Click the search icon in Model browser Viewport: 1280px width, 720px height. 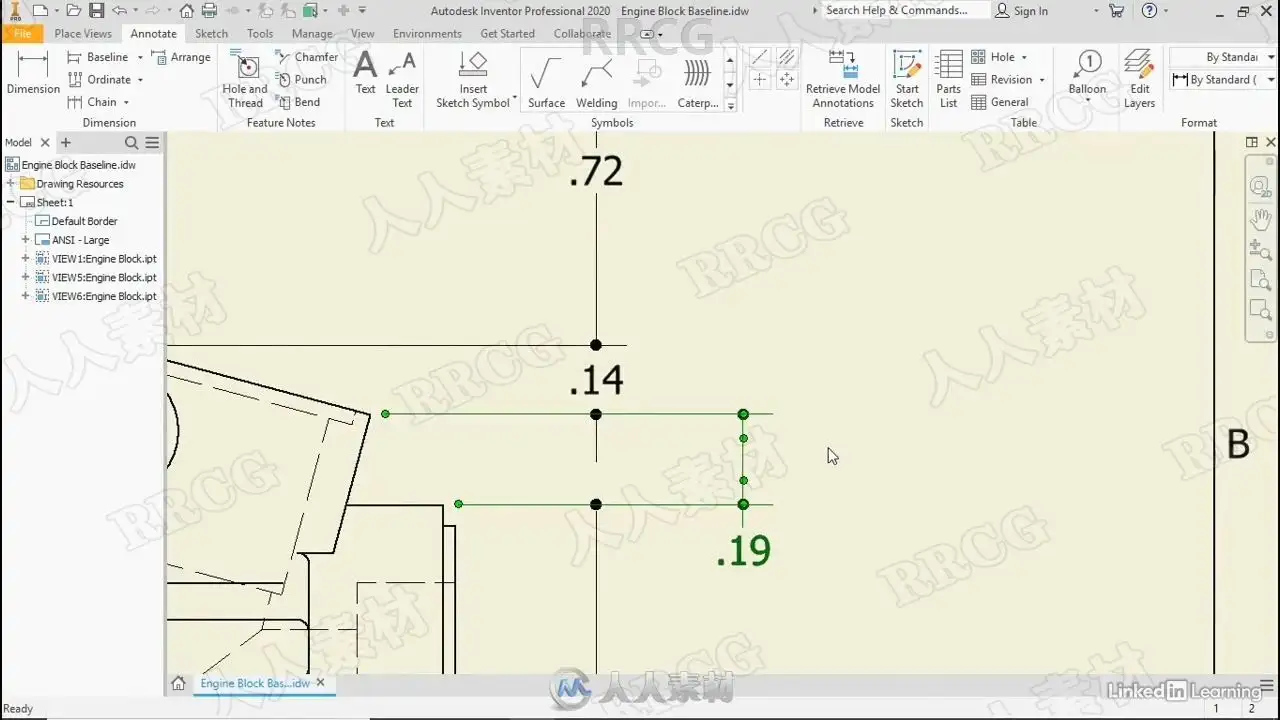131,143
